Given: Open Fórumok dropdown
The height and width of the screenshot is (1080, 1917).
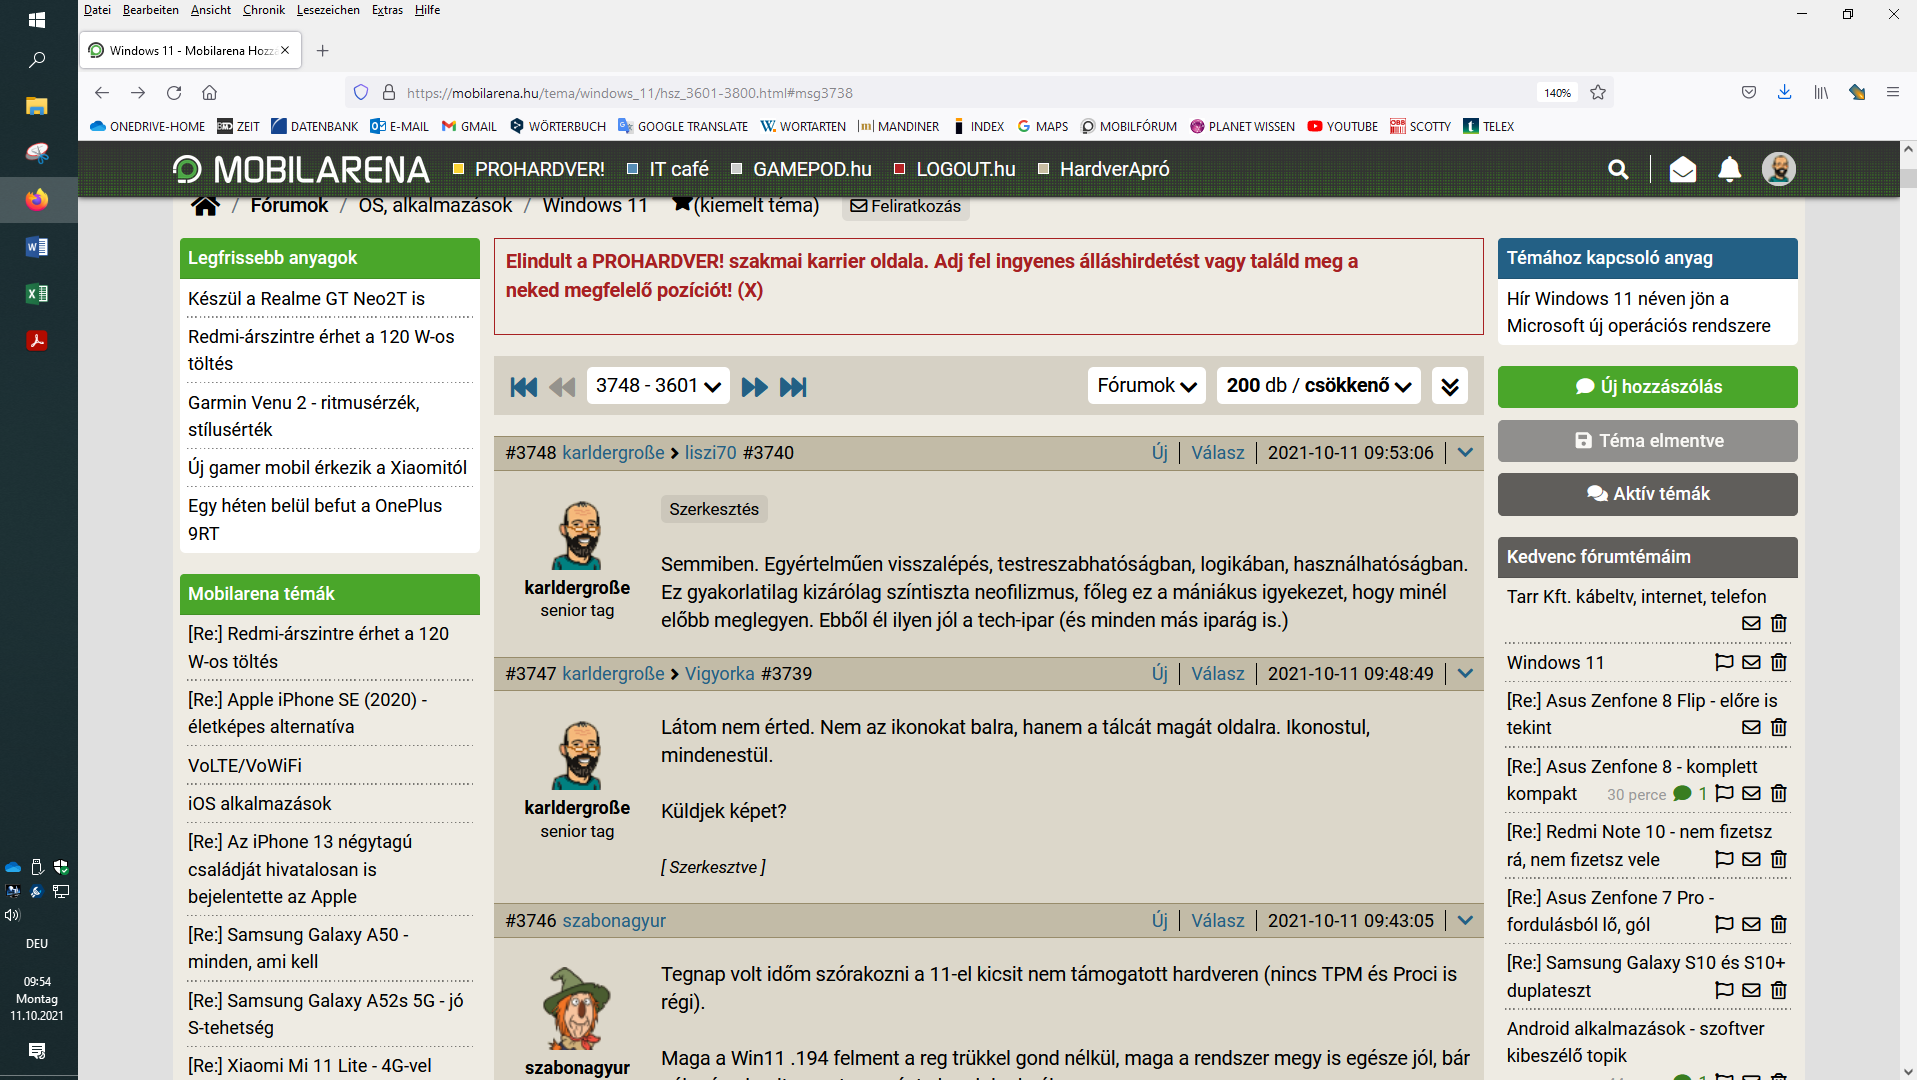Looking at the screenshot, I should (1146, 386).
